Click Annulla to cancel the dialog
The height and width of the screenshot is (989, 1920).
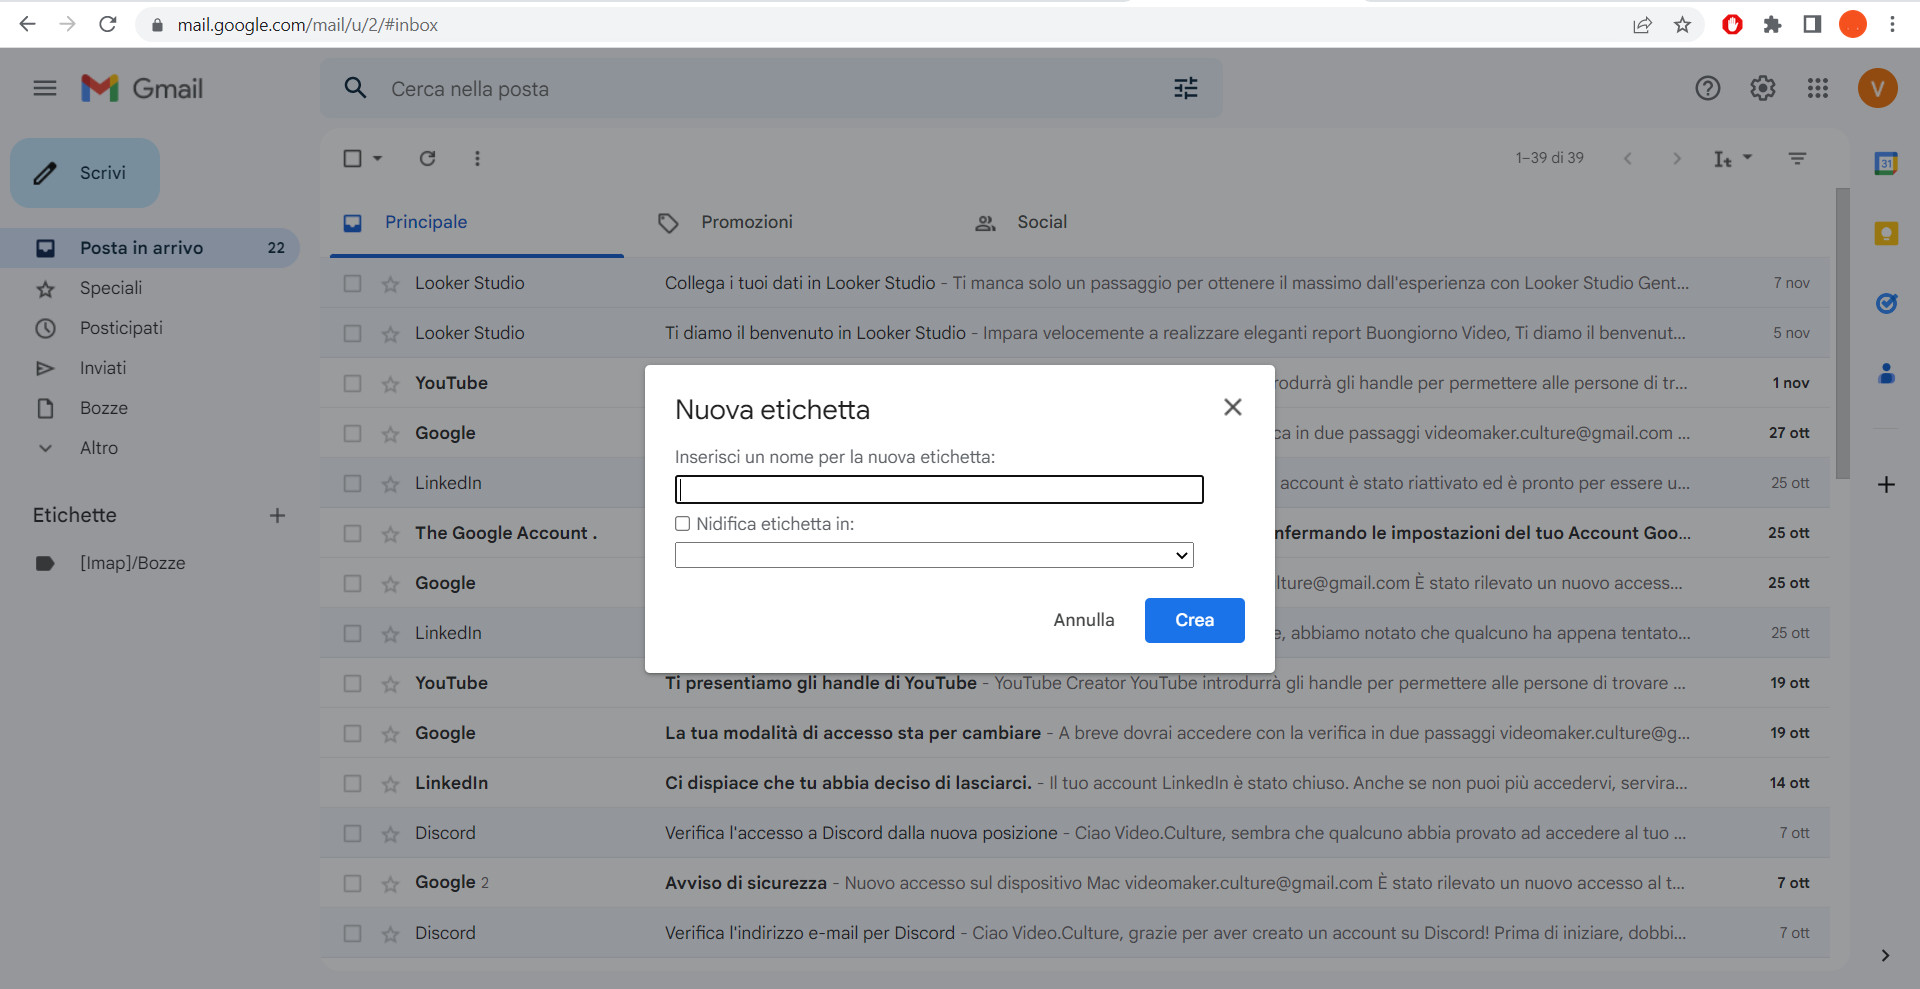[1083, 620]
